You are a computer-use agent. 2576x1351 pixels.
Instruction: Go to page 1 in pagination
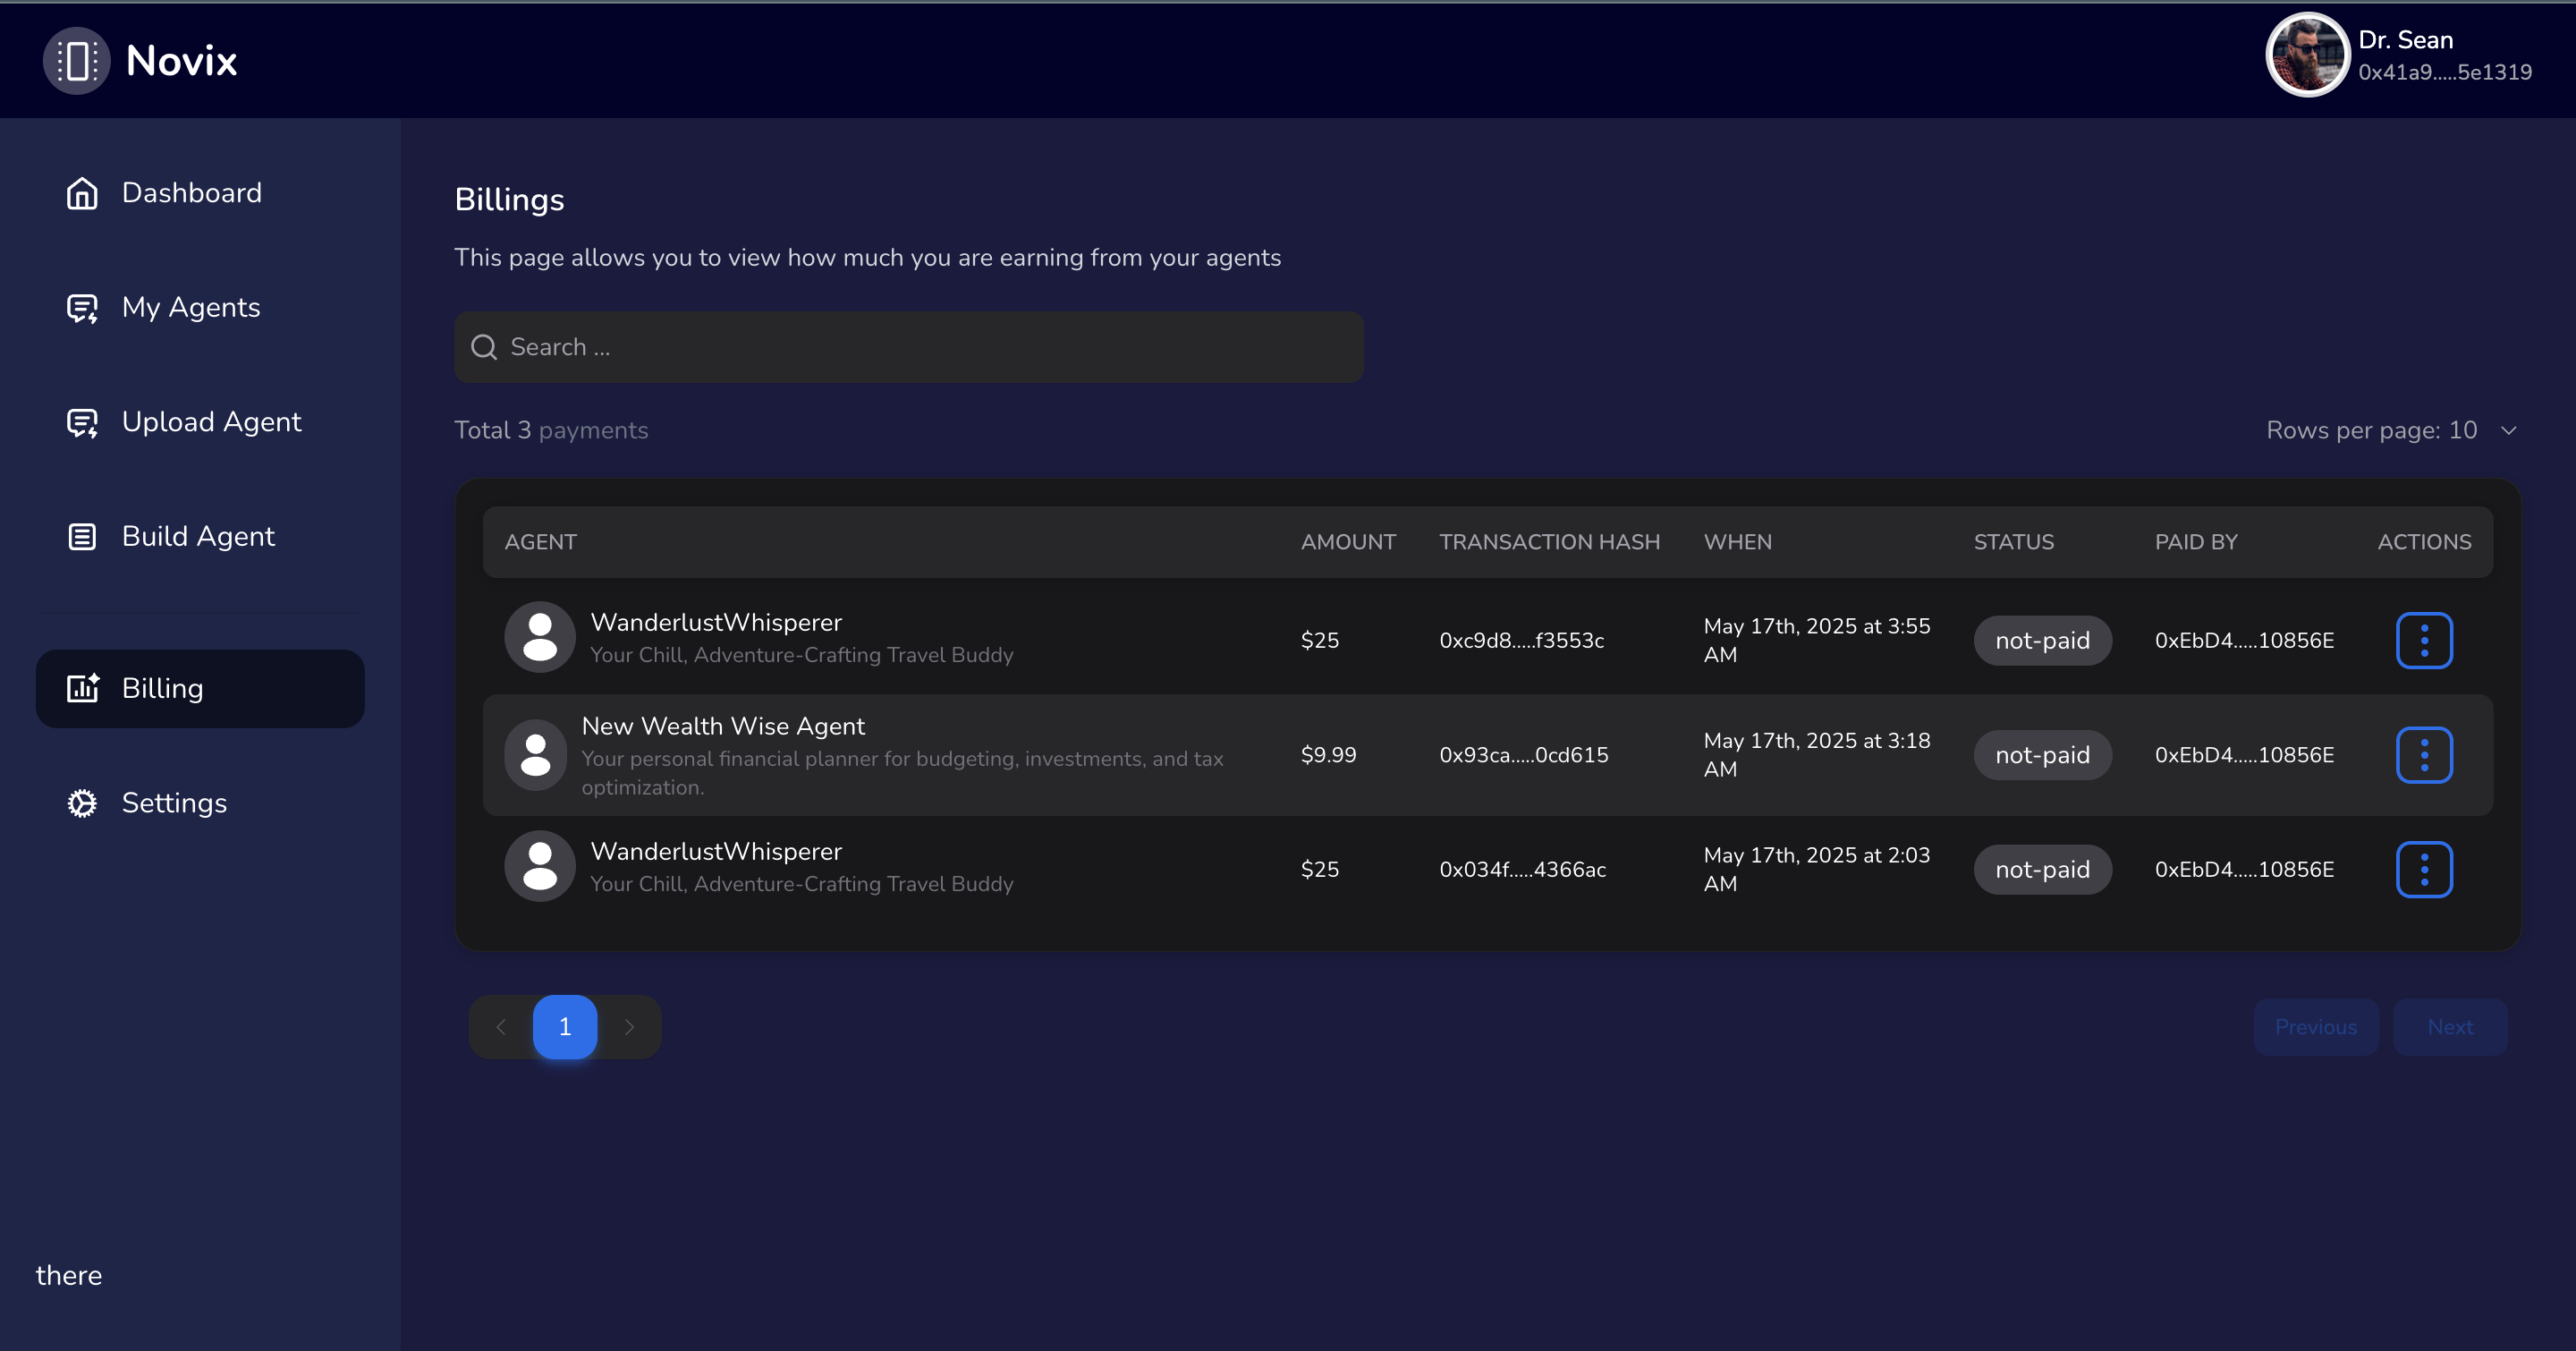click(565, 1027)
